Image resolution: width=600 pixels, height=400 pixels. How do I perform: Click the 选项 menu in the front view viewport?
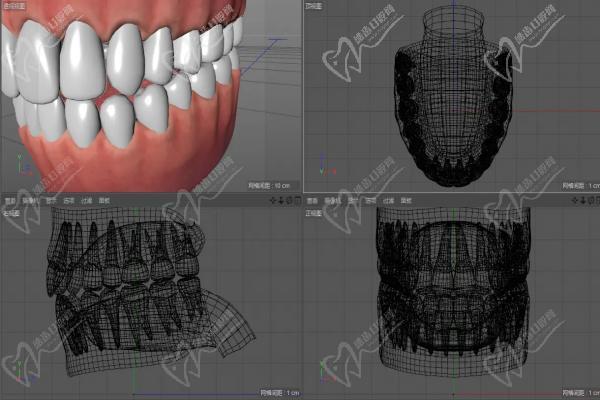[368, 200]
